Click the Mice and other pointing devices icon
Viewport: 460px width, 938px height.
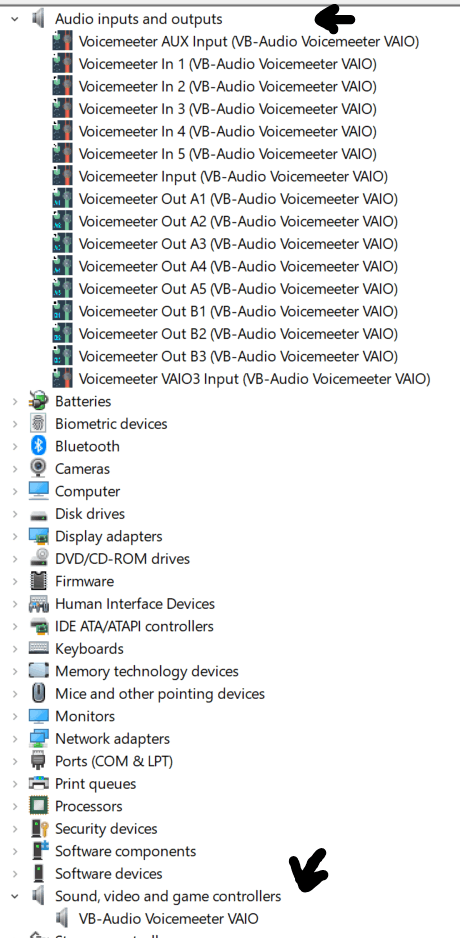(38, 694)
